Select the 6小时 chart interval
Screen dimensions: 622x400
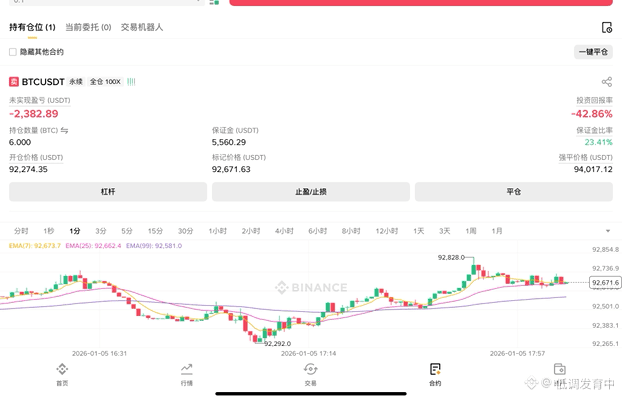[318, 231]
